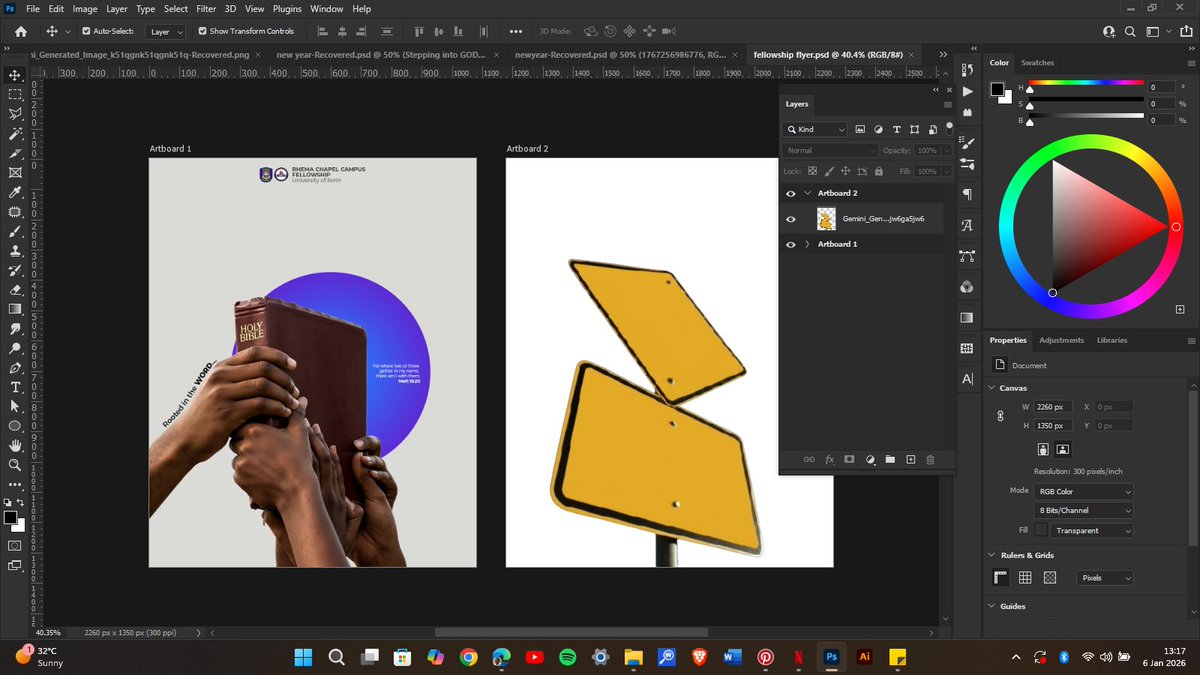Toggle the lock all layer icon

tap(880, 171)
